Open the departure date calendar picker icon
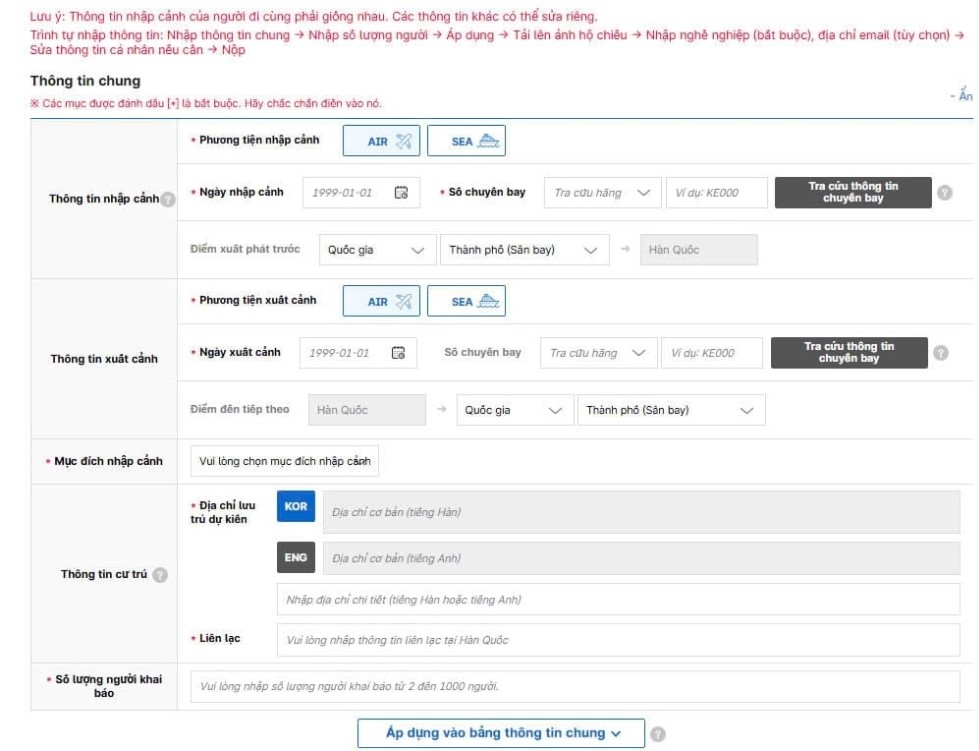This screenshot has height=751, width=979. (398, 353)
